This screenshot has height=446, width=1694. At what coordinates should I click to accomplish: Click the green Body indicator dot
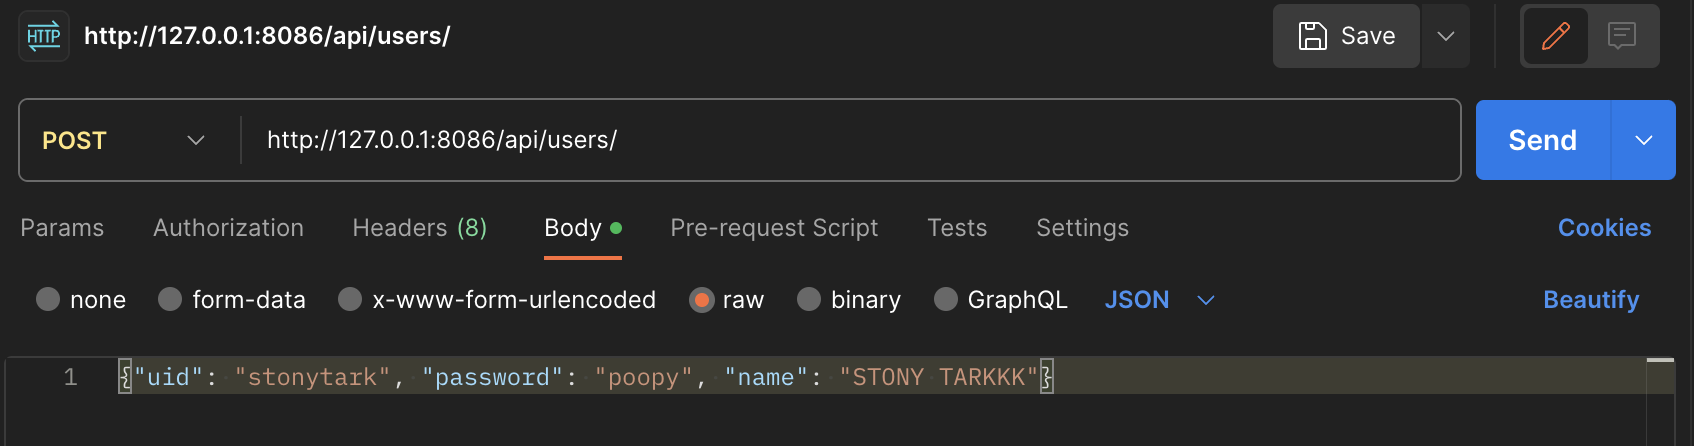click(616, 228)
